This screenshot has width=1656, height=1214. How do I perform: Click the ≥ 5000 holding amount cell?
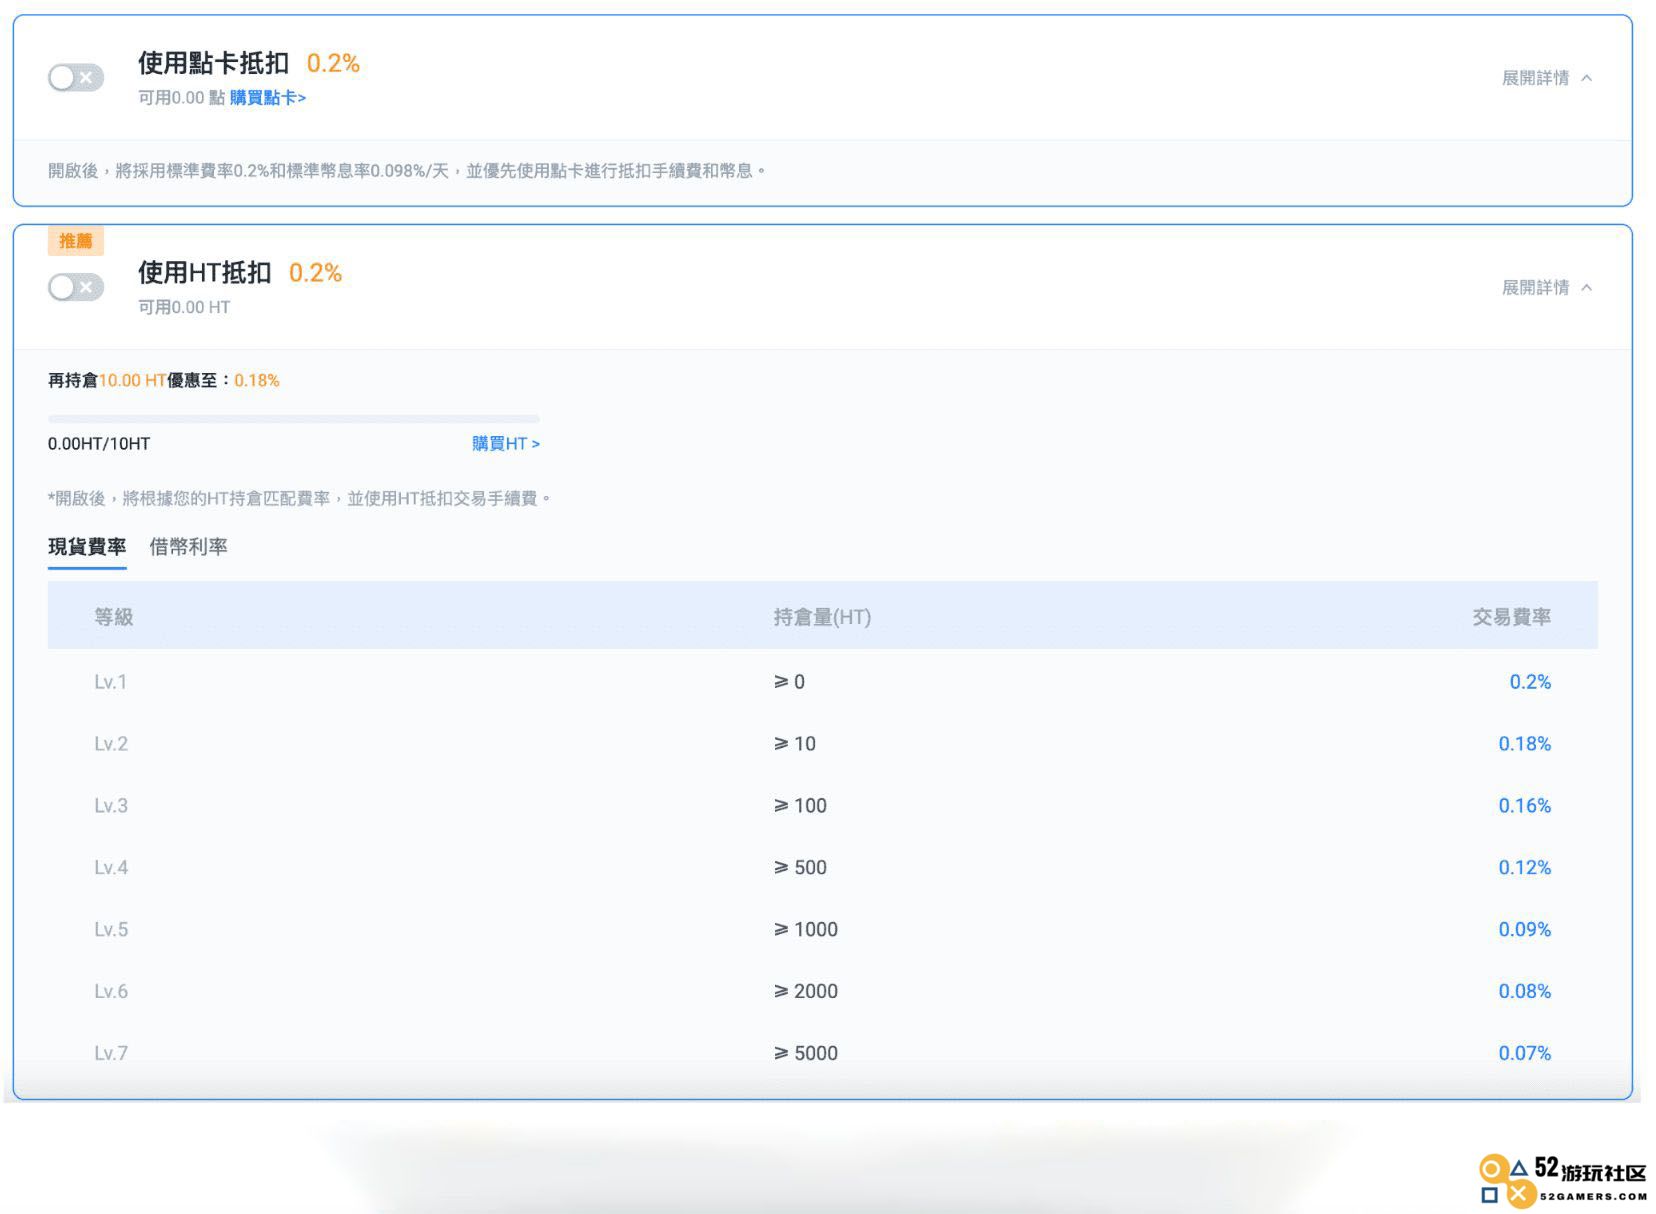pyautogui.click(x=806, y=1054)
